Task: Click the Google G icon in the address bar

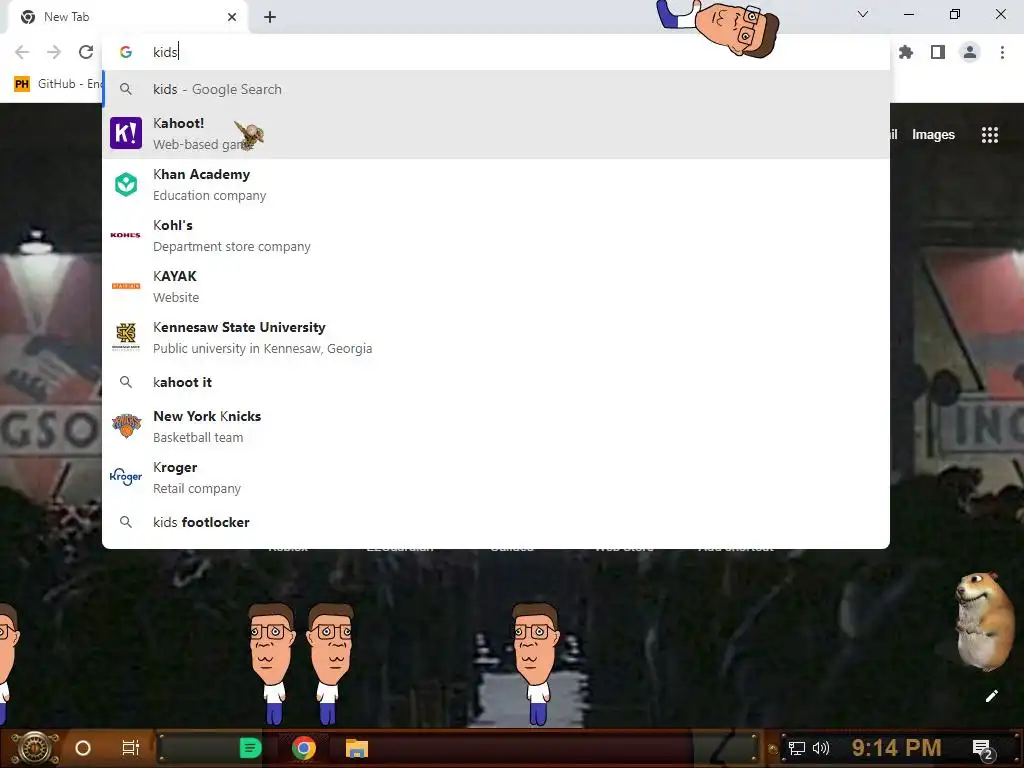Action: tap(126, 52)
